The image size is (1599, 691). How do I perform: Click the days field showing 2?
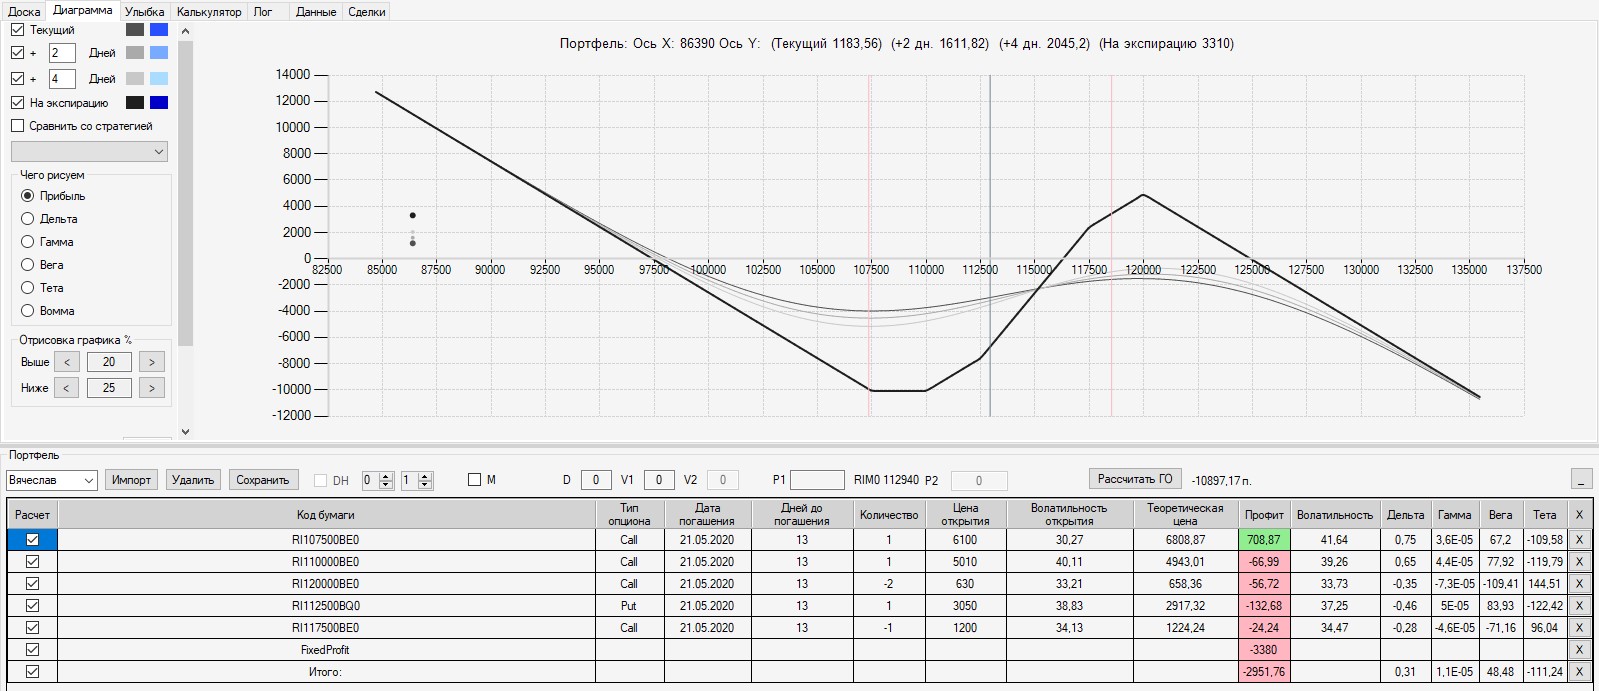point(62,53)
